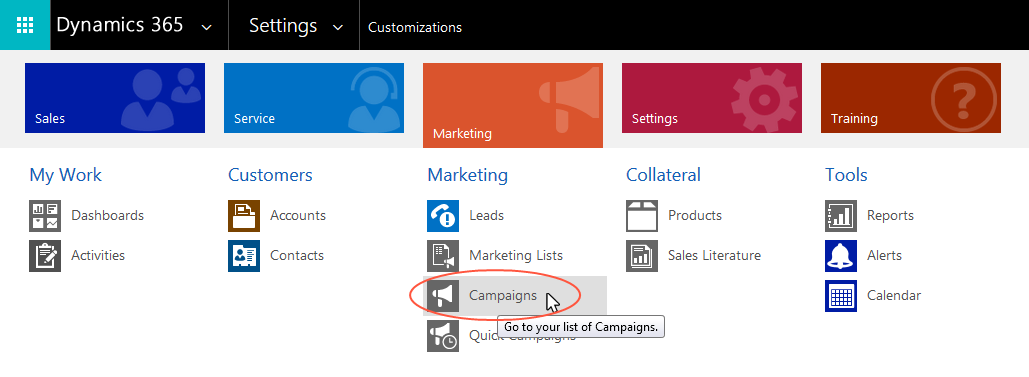The height and width of the screenshot is (377, 1029).
Task: Open the Products list
Action: tap(695, 215)
